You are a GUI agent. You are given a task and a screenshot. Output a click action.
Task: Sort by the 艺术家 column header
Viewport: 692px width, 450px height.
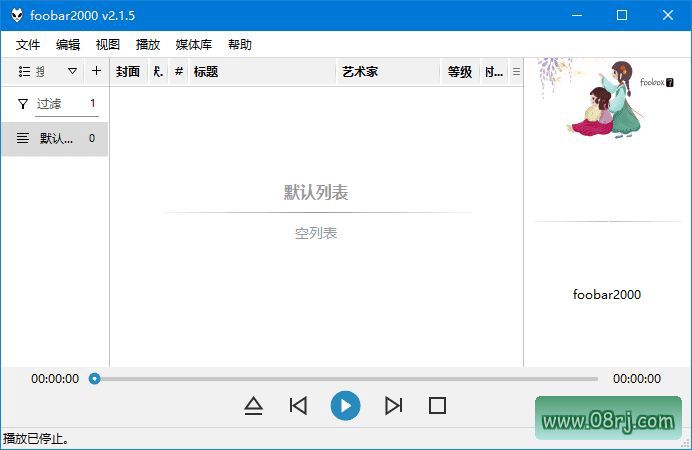pos(387,72)
